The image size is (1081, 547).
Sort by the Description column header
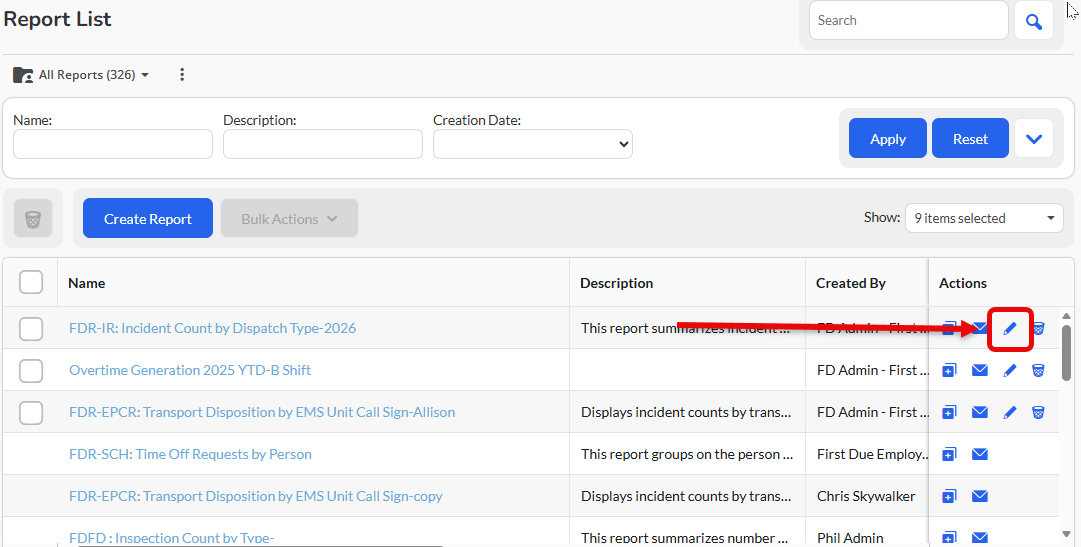coord(616,283)
